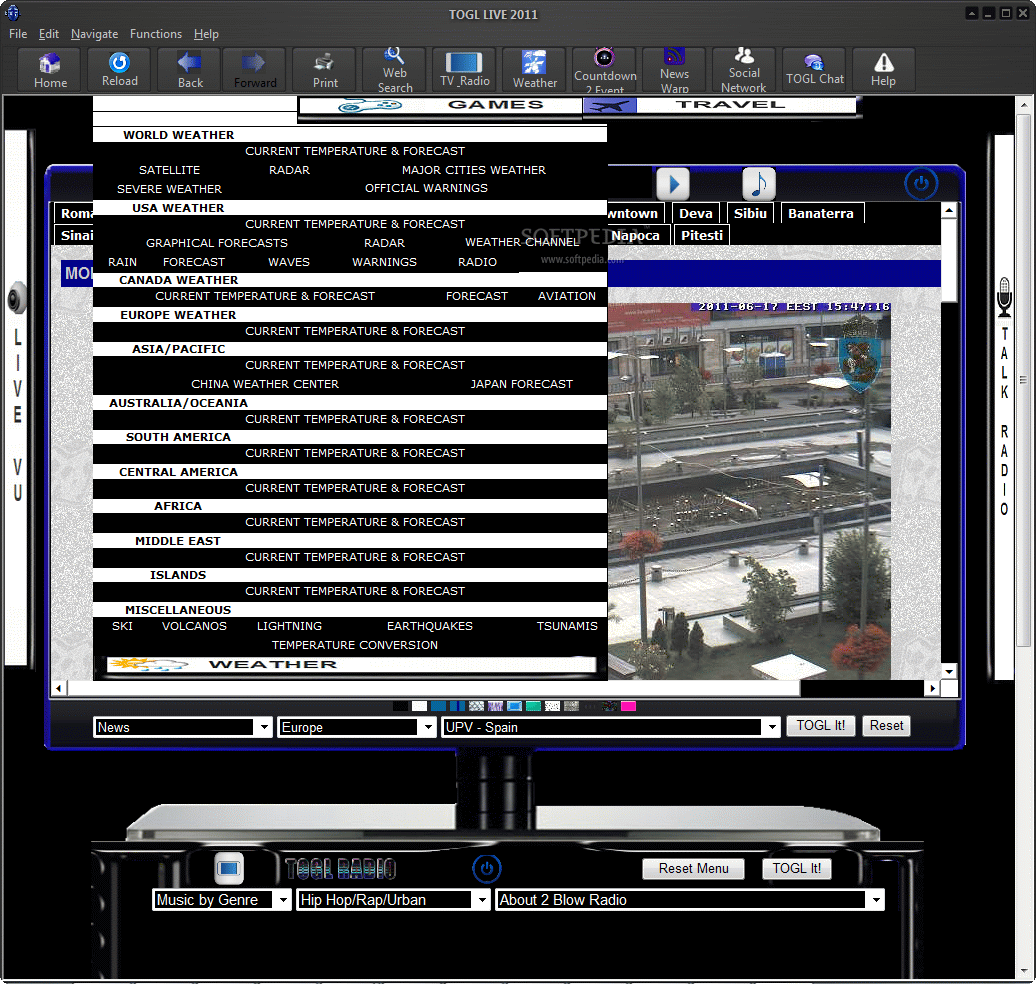Image resolution: width=1036 pixels, height=984 pixels.
Task: Toggle the TOGL Radio power button
Action: coord(487,868)
